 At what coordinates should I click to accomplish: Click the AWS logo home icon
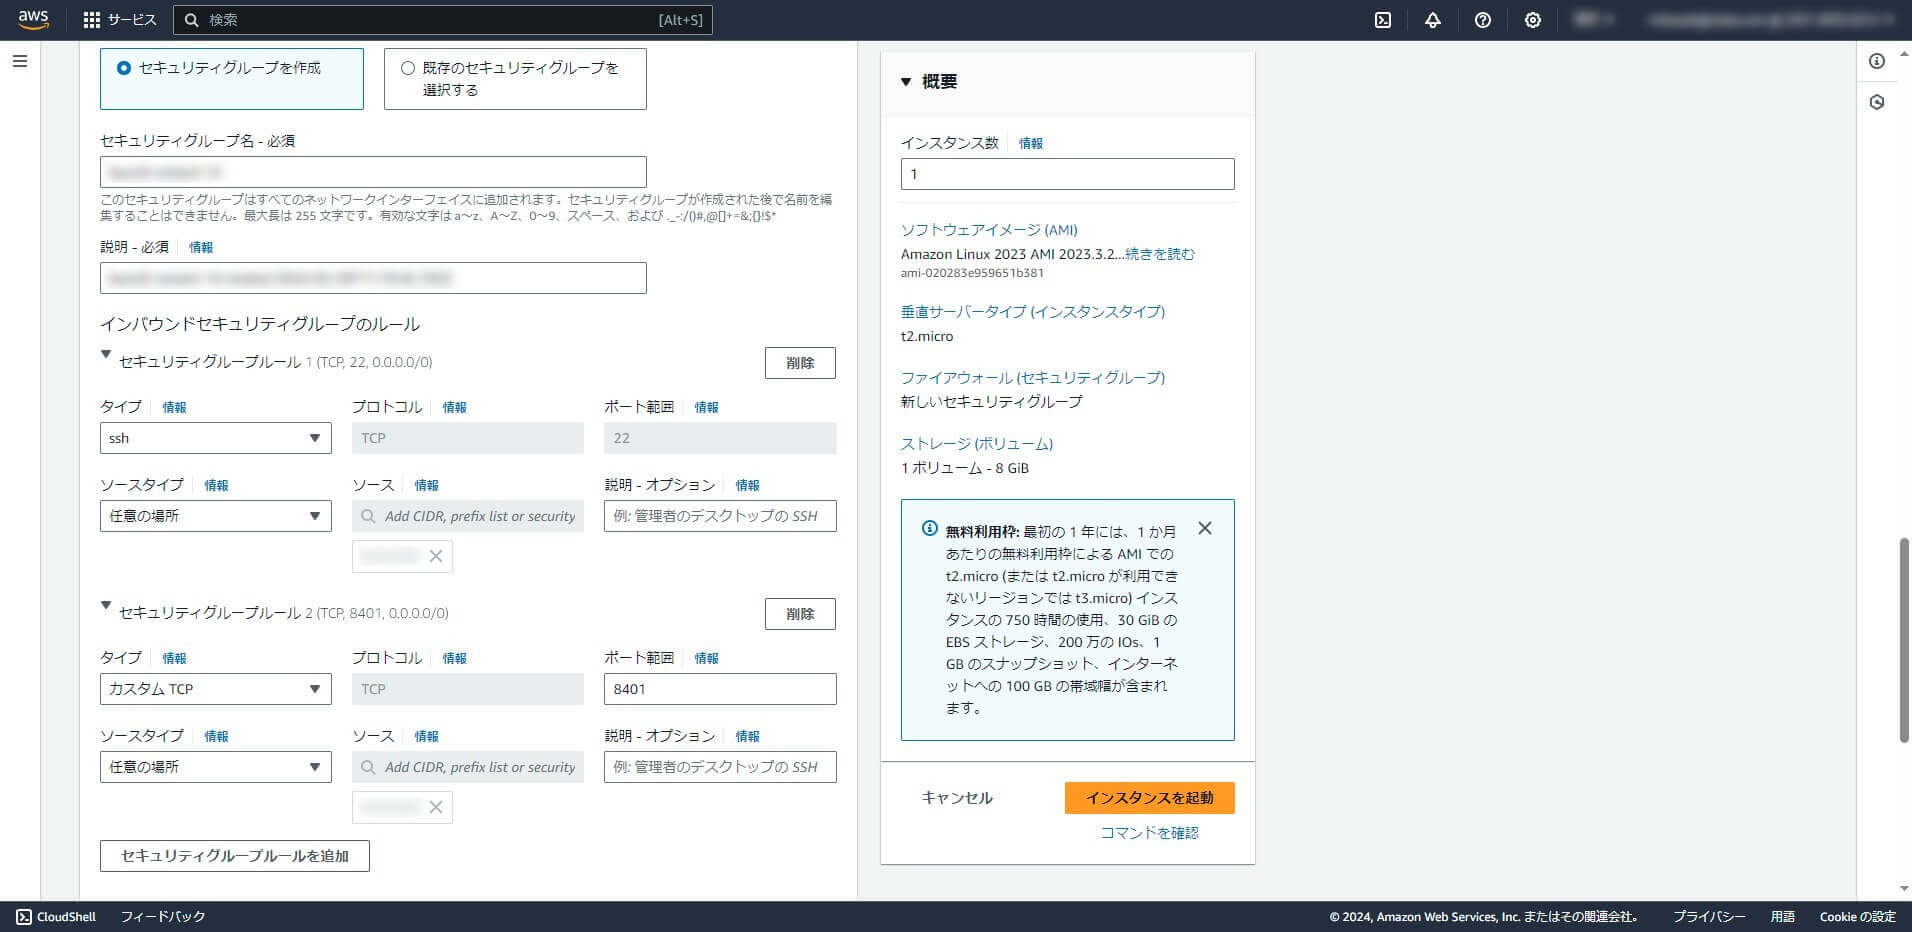coord(33,20)
